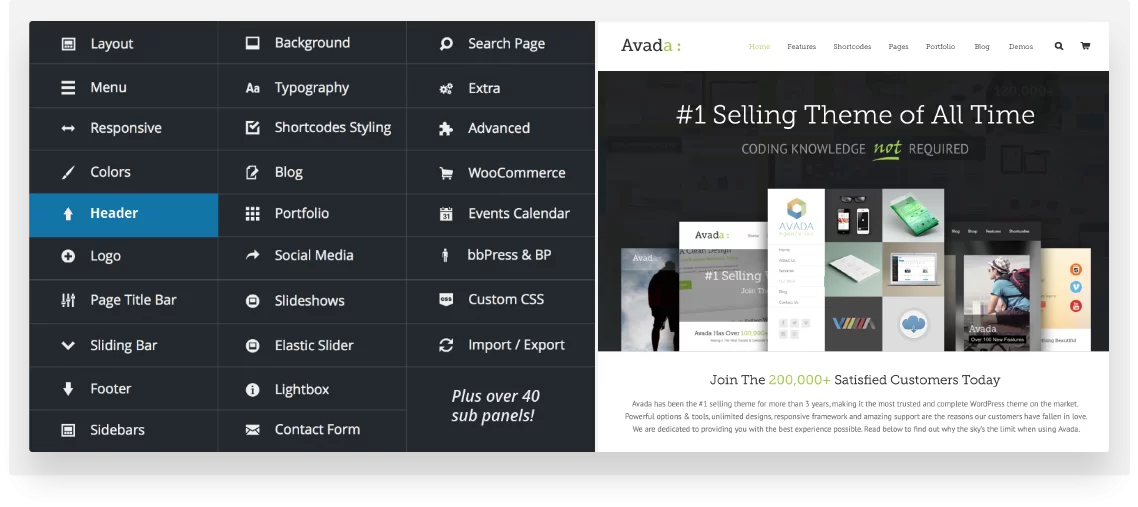Click the WooCommerce cart icon
The height and width of the screenshot is (507, 1138).
pos(446,173)
